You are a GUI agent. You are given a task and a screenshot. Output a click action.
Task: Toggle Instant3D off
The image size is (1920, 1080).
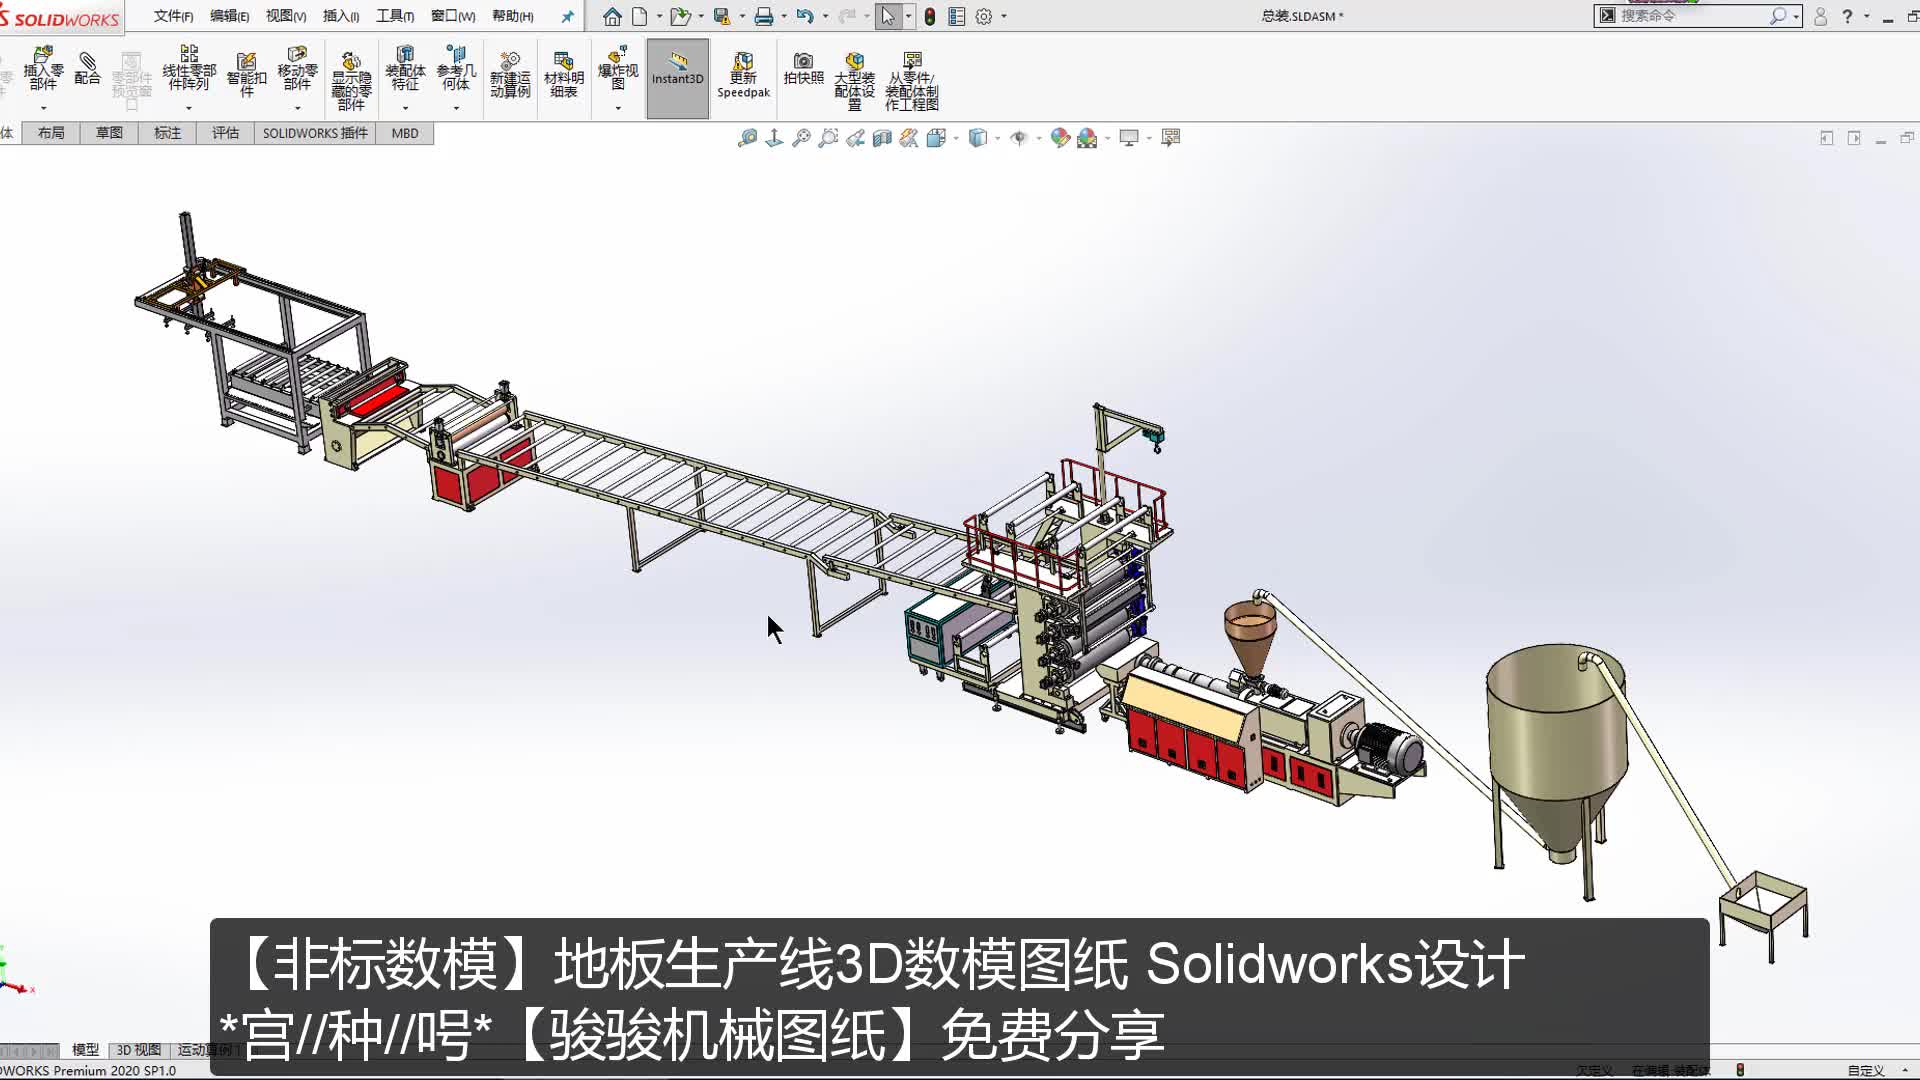[x=677, y=70]
